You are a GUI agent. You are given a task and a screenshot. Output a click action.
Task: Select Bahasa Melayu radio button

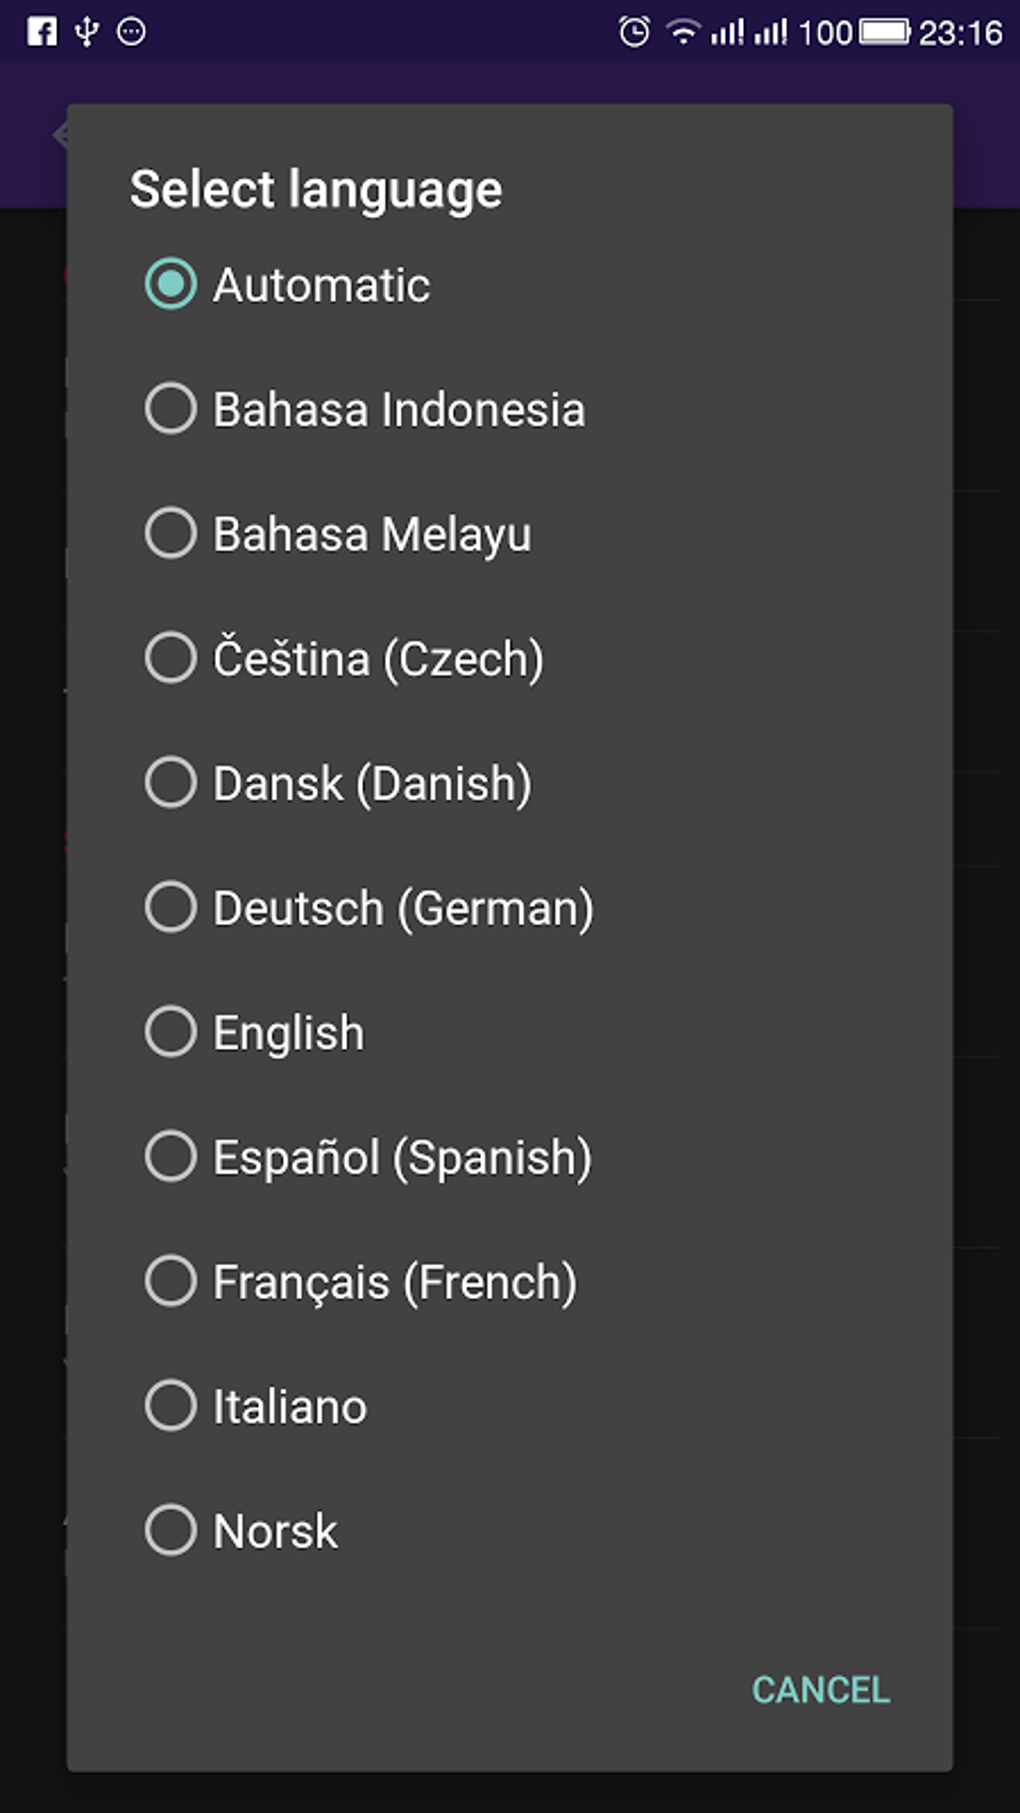[x=171, y=533]
